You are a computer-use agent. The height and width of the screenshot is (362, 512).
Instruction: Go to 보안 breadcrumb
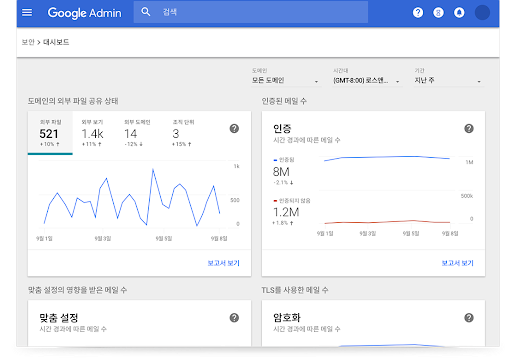[28, 42]
